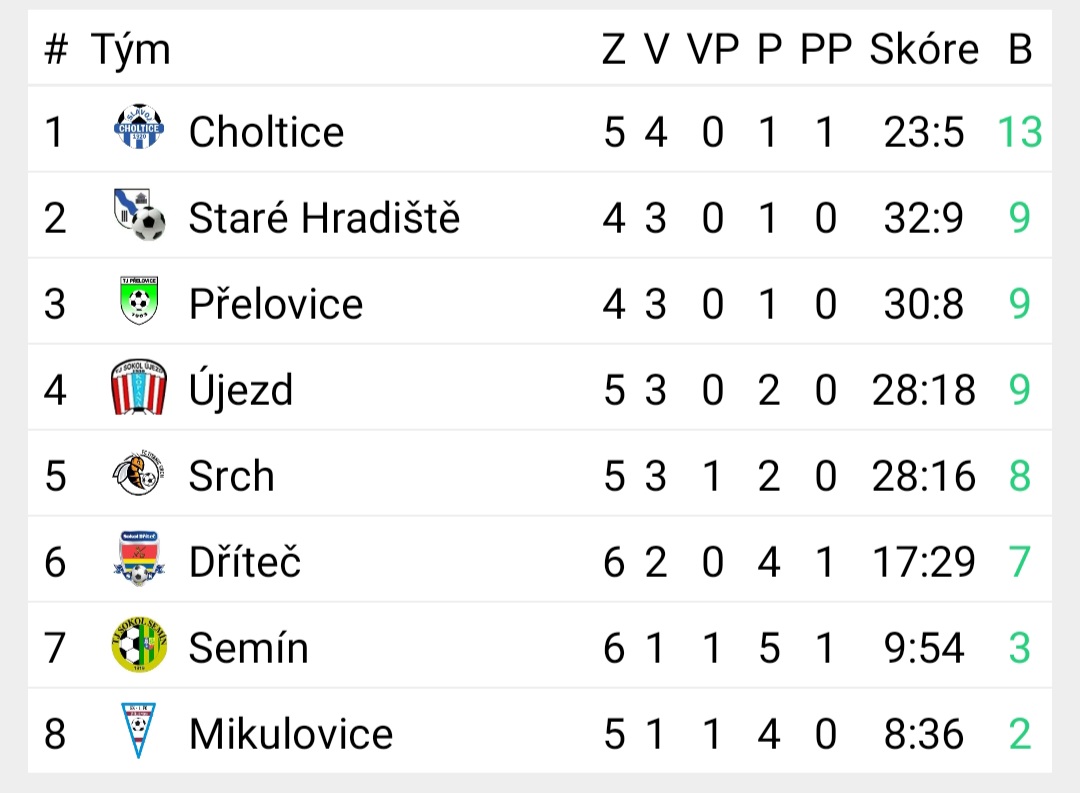Tap the Dříteč club emblem
Image resolution: width=1080 pixels, height=793 pixels.
click(138, 559)
